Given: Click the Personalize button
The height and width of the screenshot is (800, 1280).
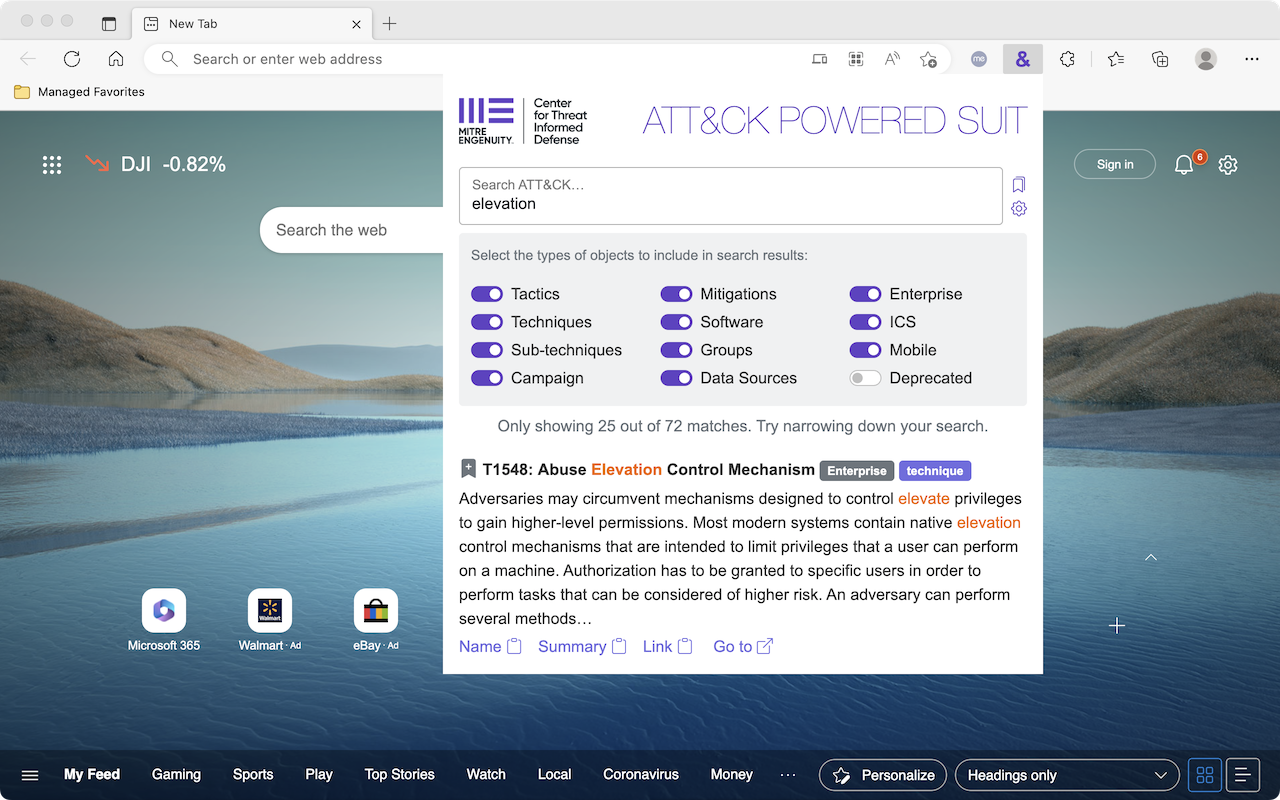Looking at the screenshot, I should (885, 775).
